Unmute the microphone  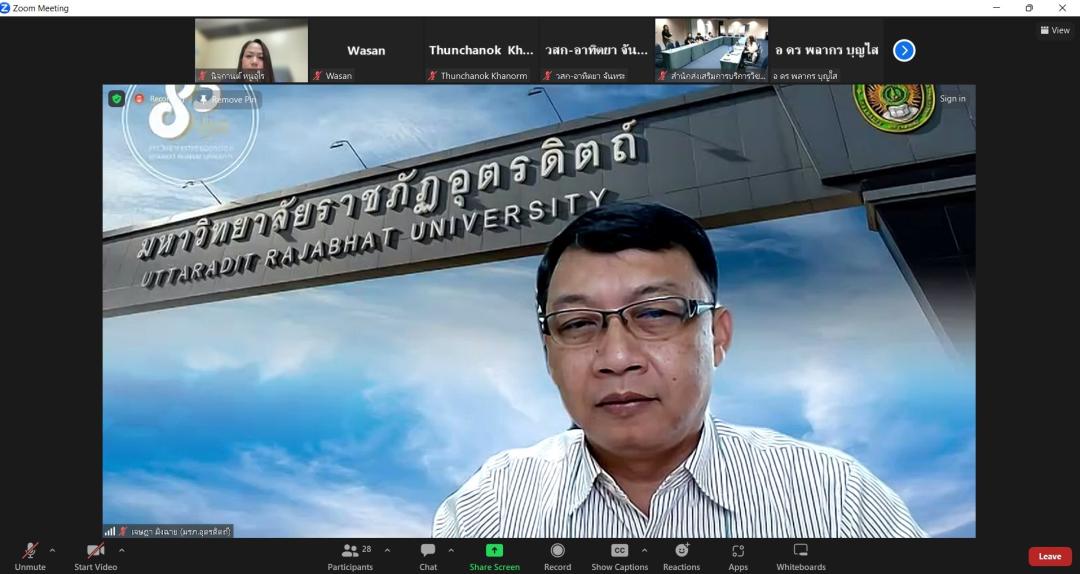[30, 555]
